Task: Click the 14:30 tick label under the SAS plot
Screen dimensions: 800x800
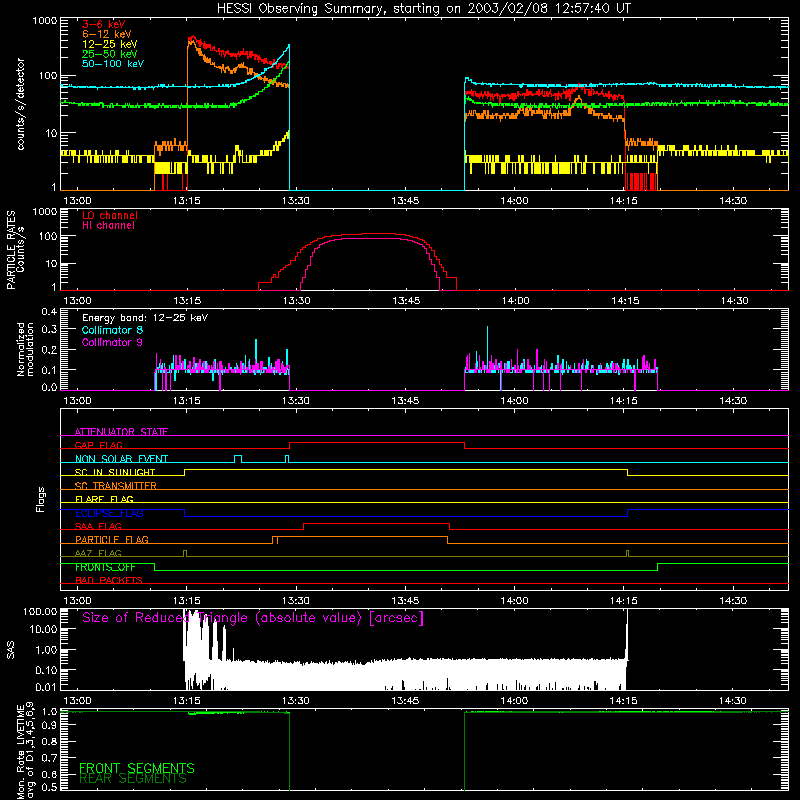Action: [x=733, y=701]
